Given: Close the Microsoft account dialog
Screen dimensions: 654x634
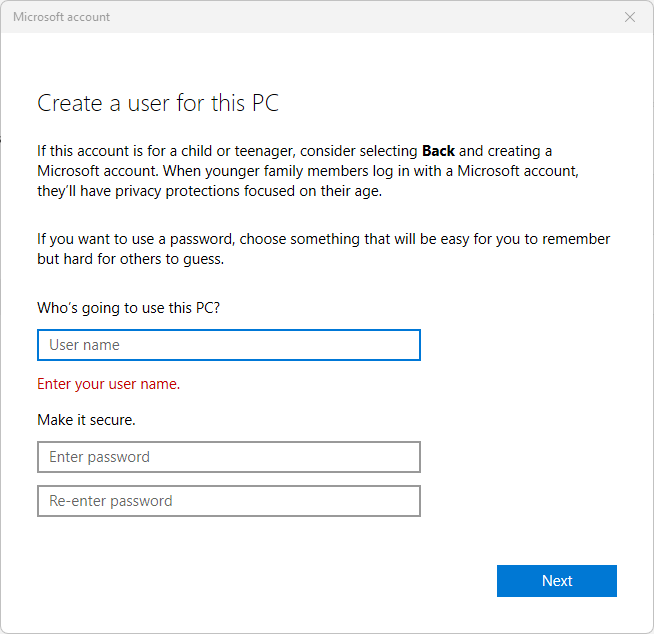Looking at the screenshot, I should [x=630, y=17].
